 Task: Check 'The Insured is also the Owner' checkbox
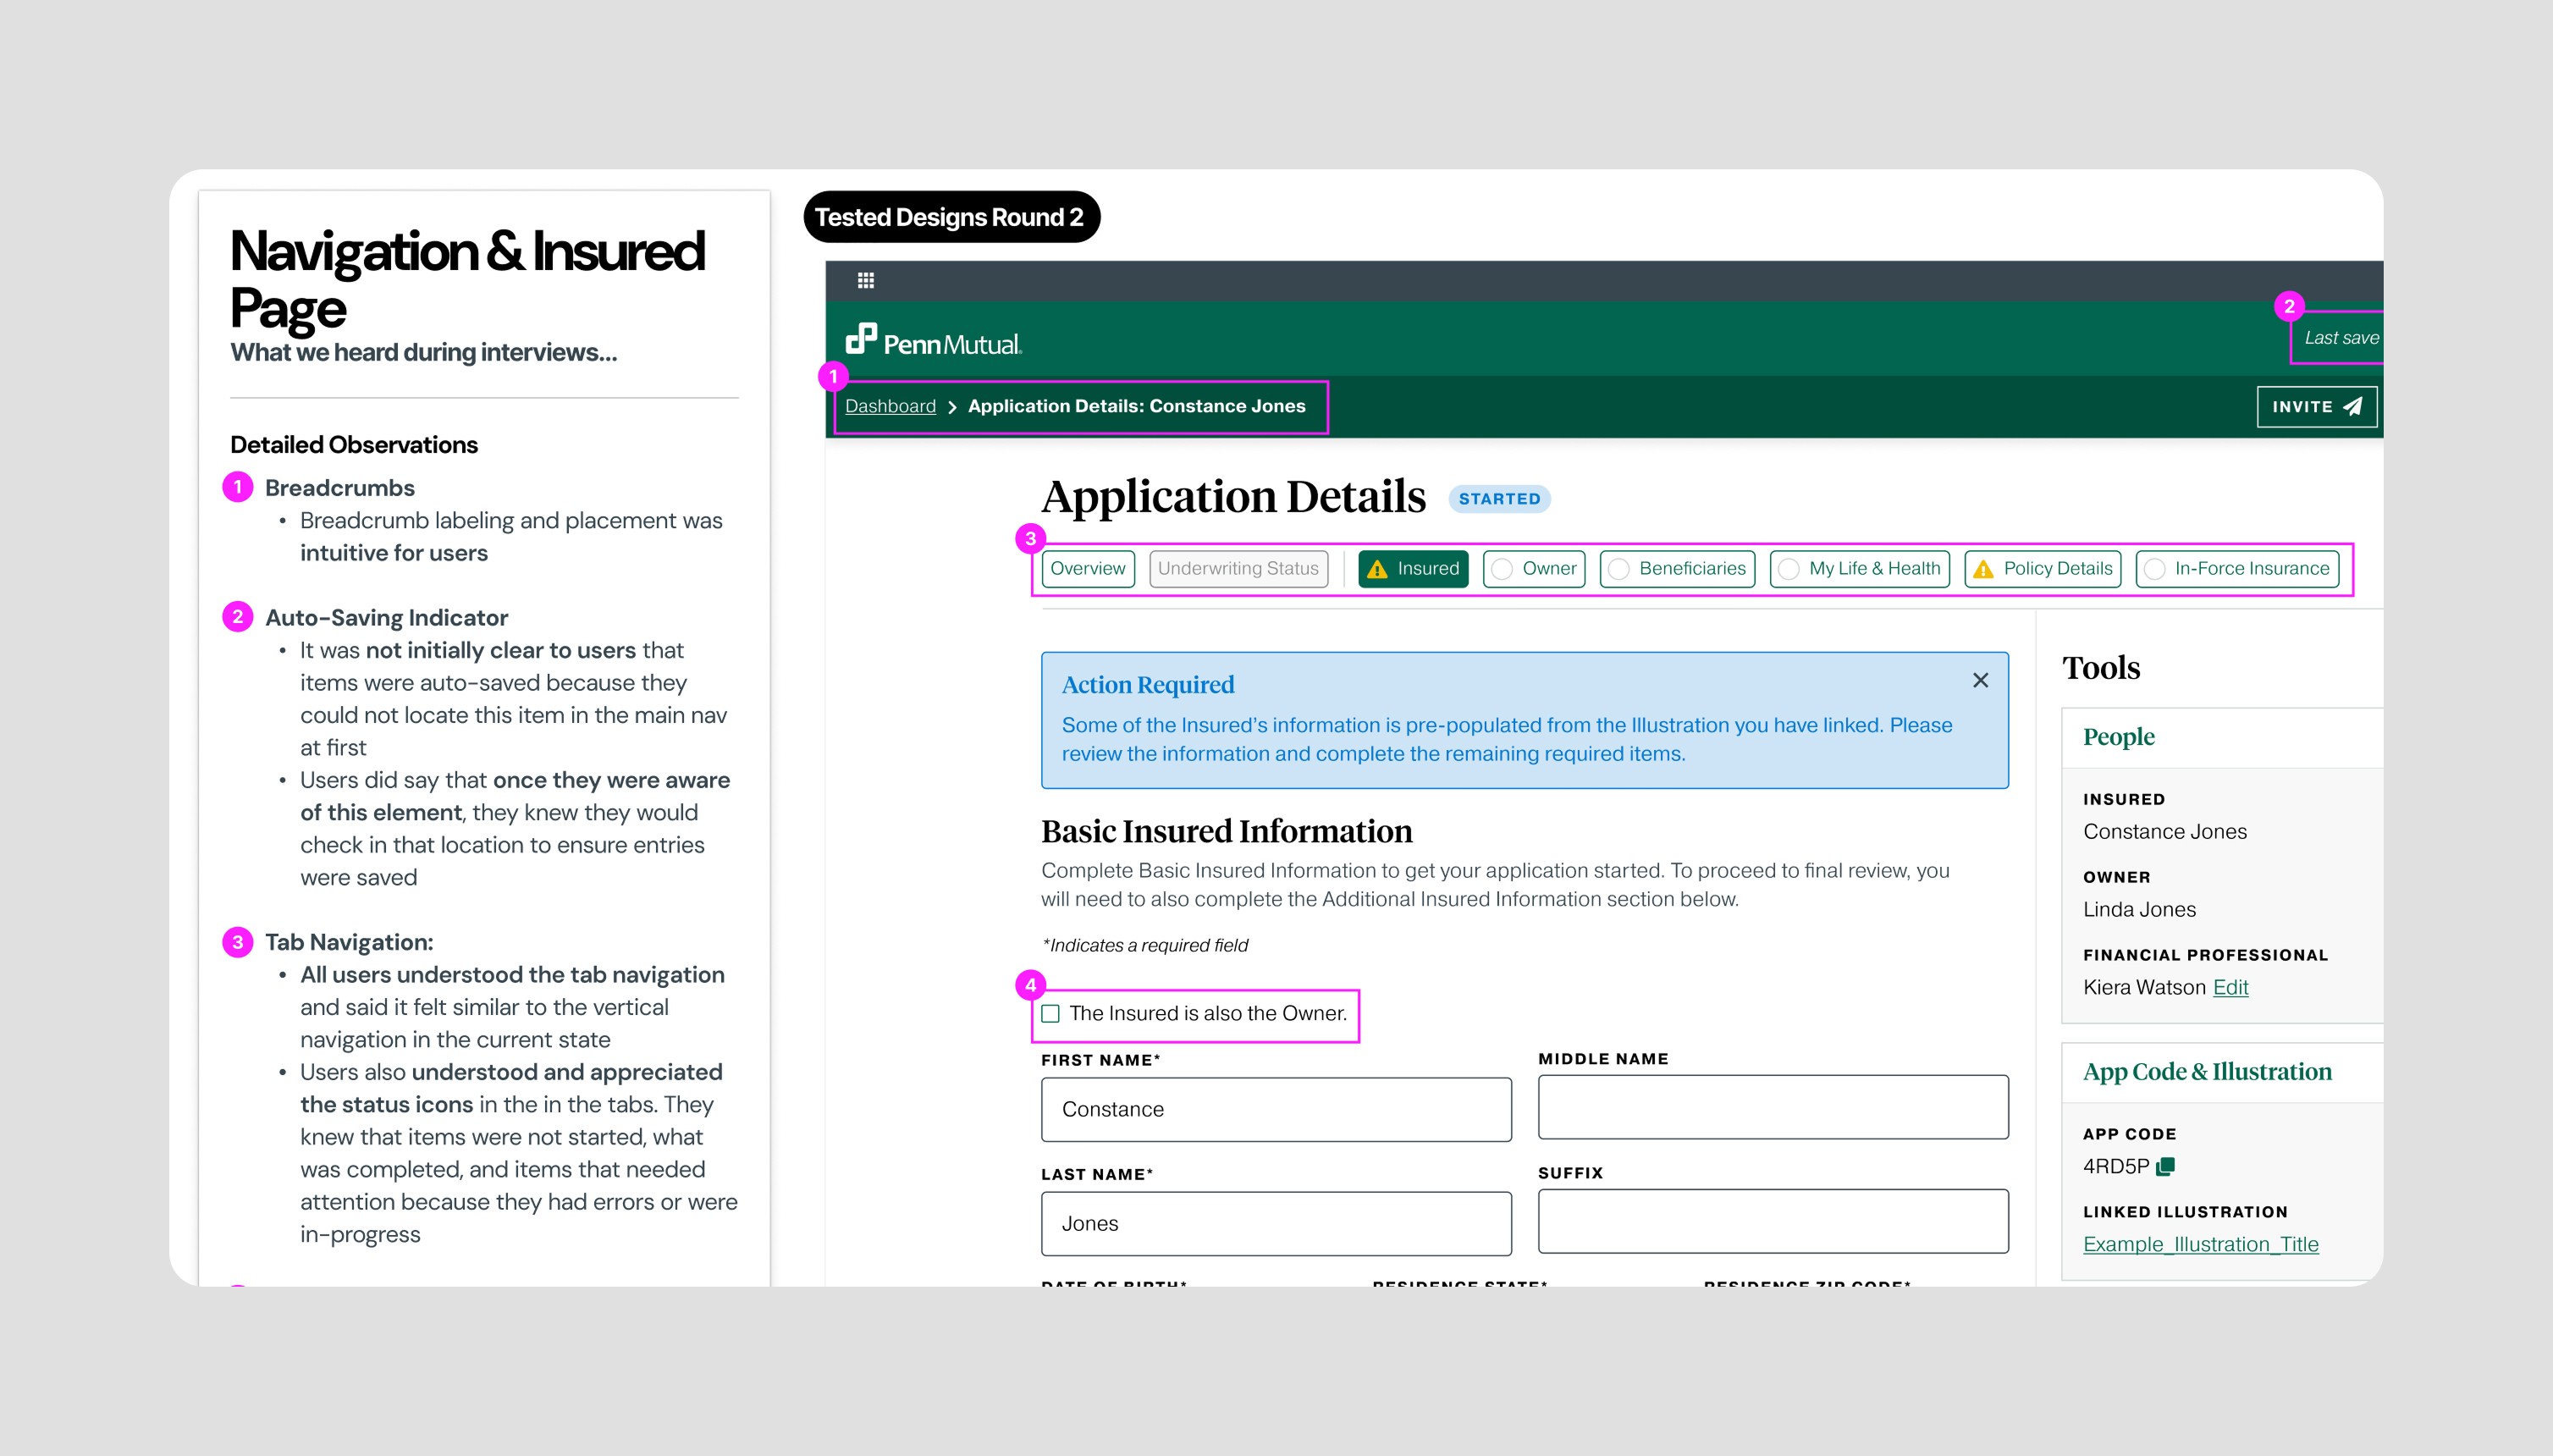click(x=1050, y=1014)
